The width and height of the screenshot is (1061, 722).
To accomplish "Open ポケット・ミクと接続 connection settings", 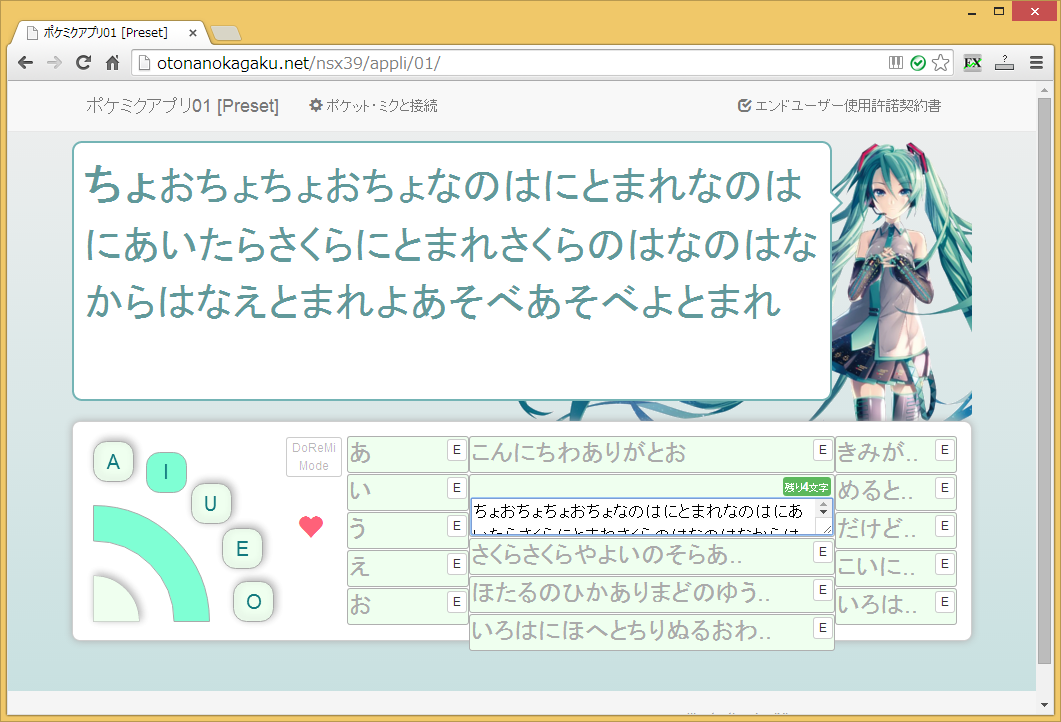I will click(374, 106).
